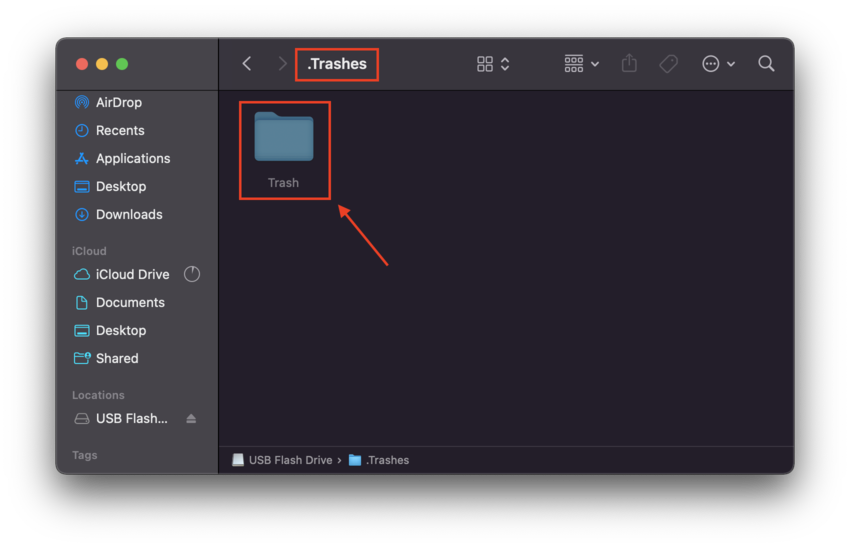This screenshot has width=850, height=548.
Task: Click the .Trashes window title
Action: (337, 64)
